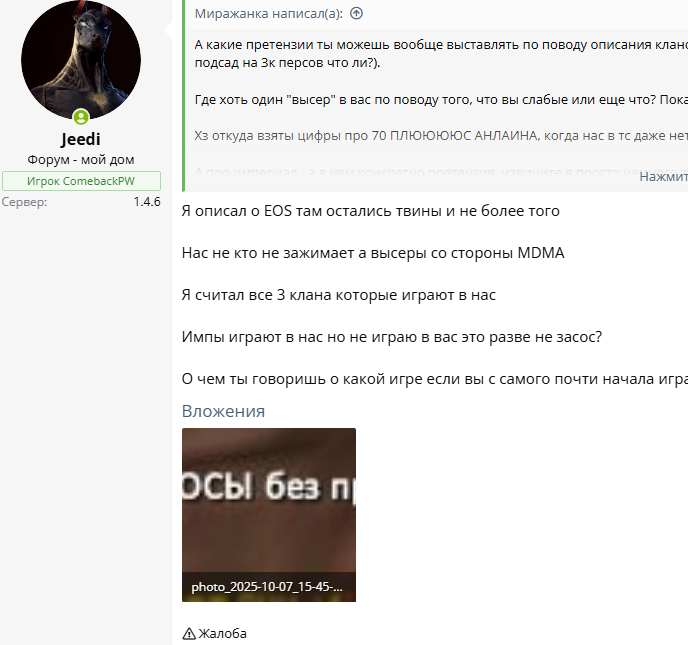
Task: Click user title 'Форум - мой дом'
Action: coord(81,159)
